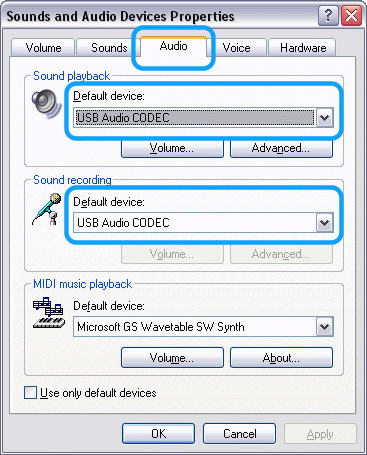367x455 pixels.
Task: Enable Use only default devices checkbox
Action: tap(30, 393)
